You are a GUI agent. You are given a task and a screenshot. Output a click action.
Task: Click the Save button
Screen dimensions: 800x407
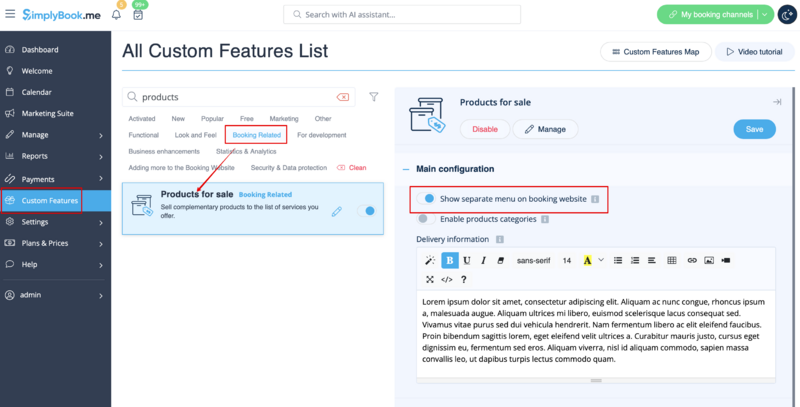[754, 129]
